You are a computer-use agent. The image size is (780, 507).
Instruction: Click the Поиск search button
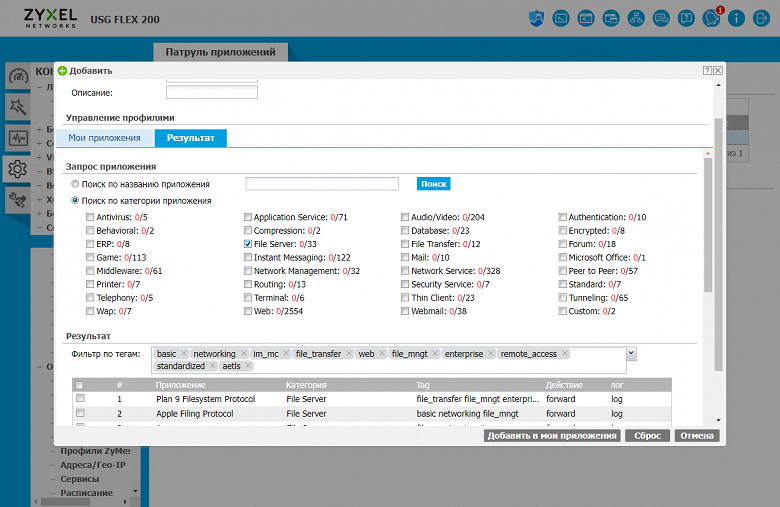pos(434,184)
